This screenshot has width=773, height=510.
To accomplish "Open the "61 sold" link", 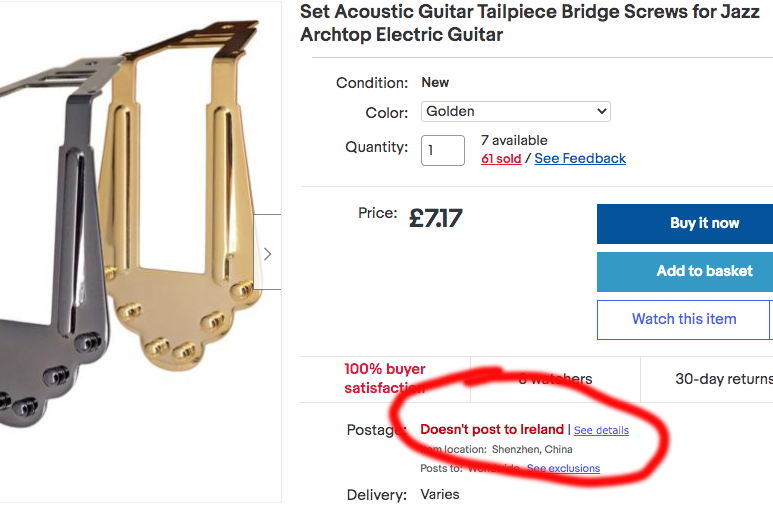I will (x=501, y=159).
